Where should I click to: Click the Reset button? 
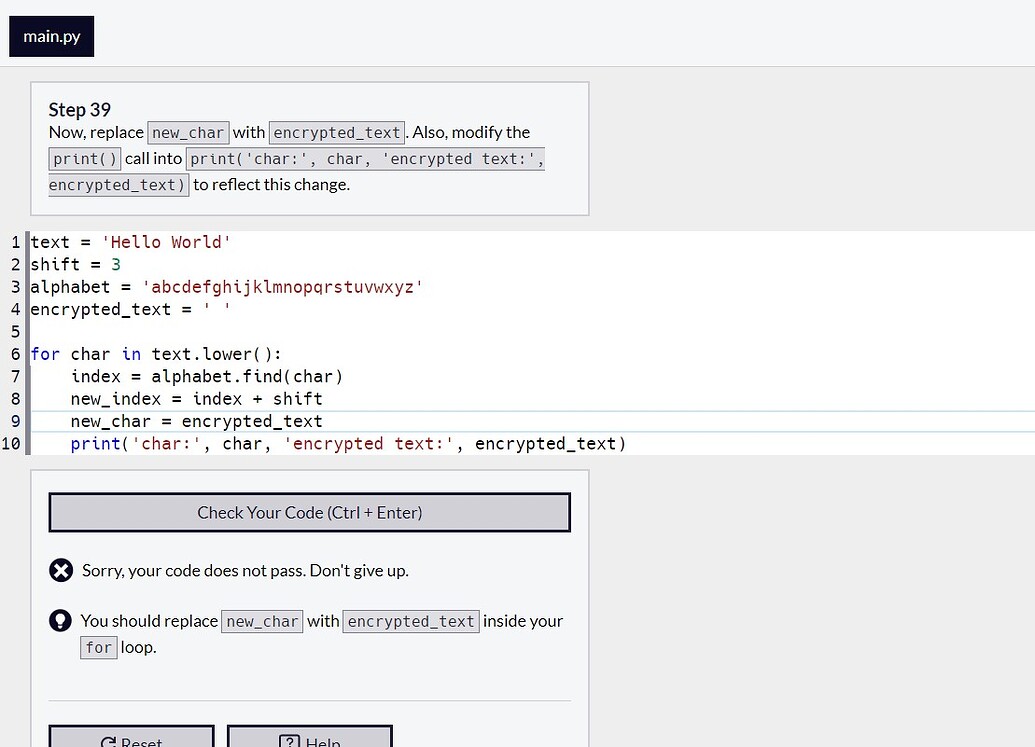[x=131, y=741]
